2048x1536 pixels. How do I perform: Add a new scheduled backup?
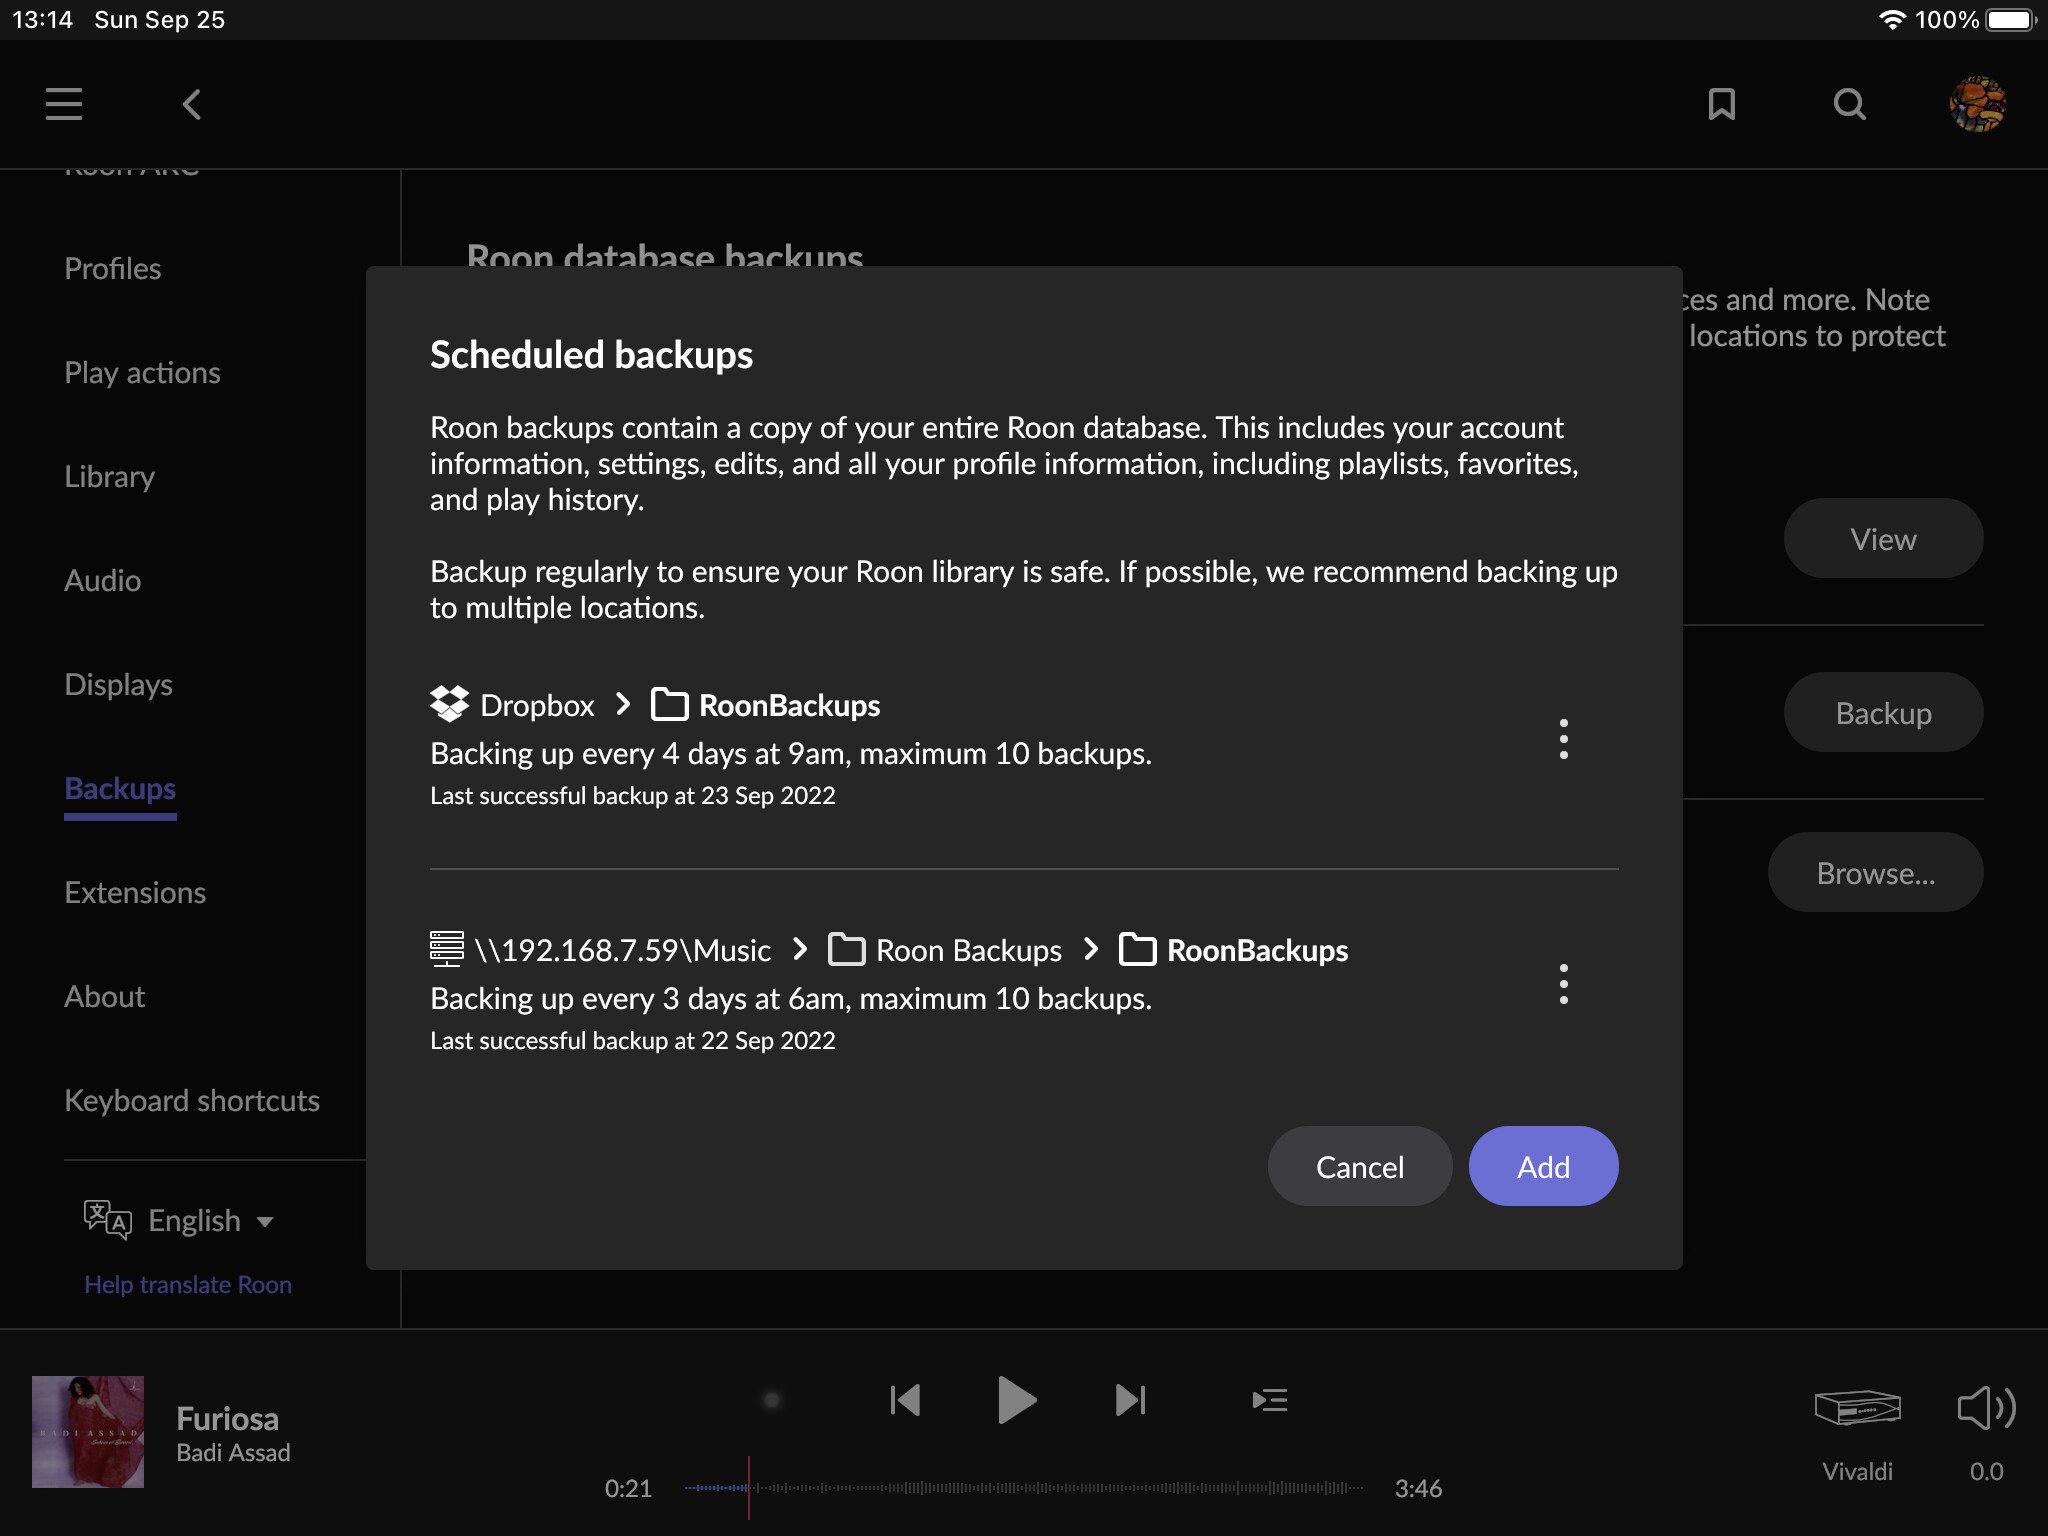(1543, 1166)
